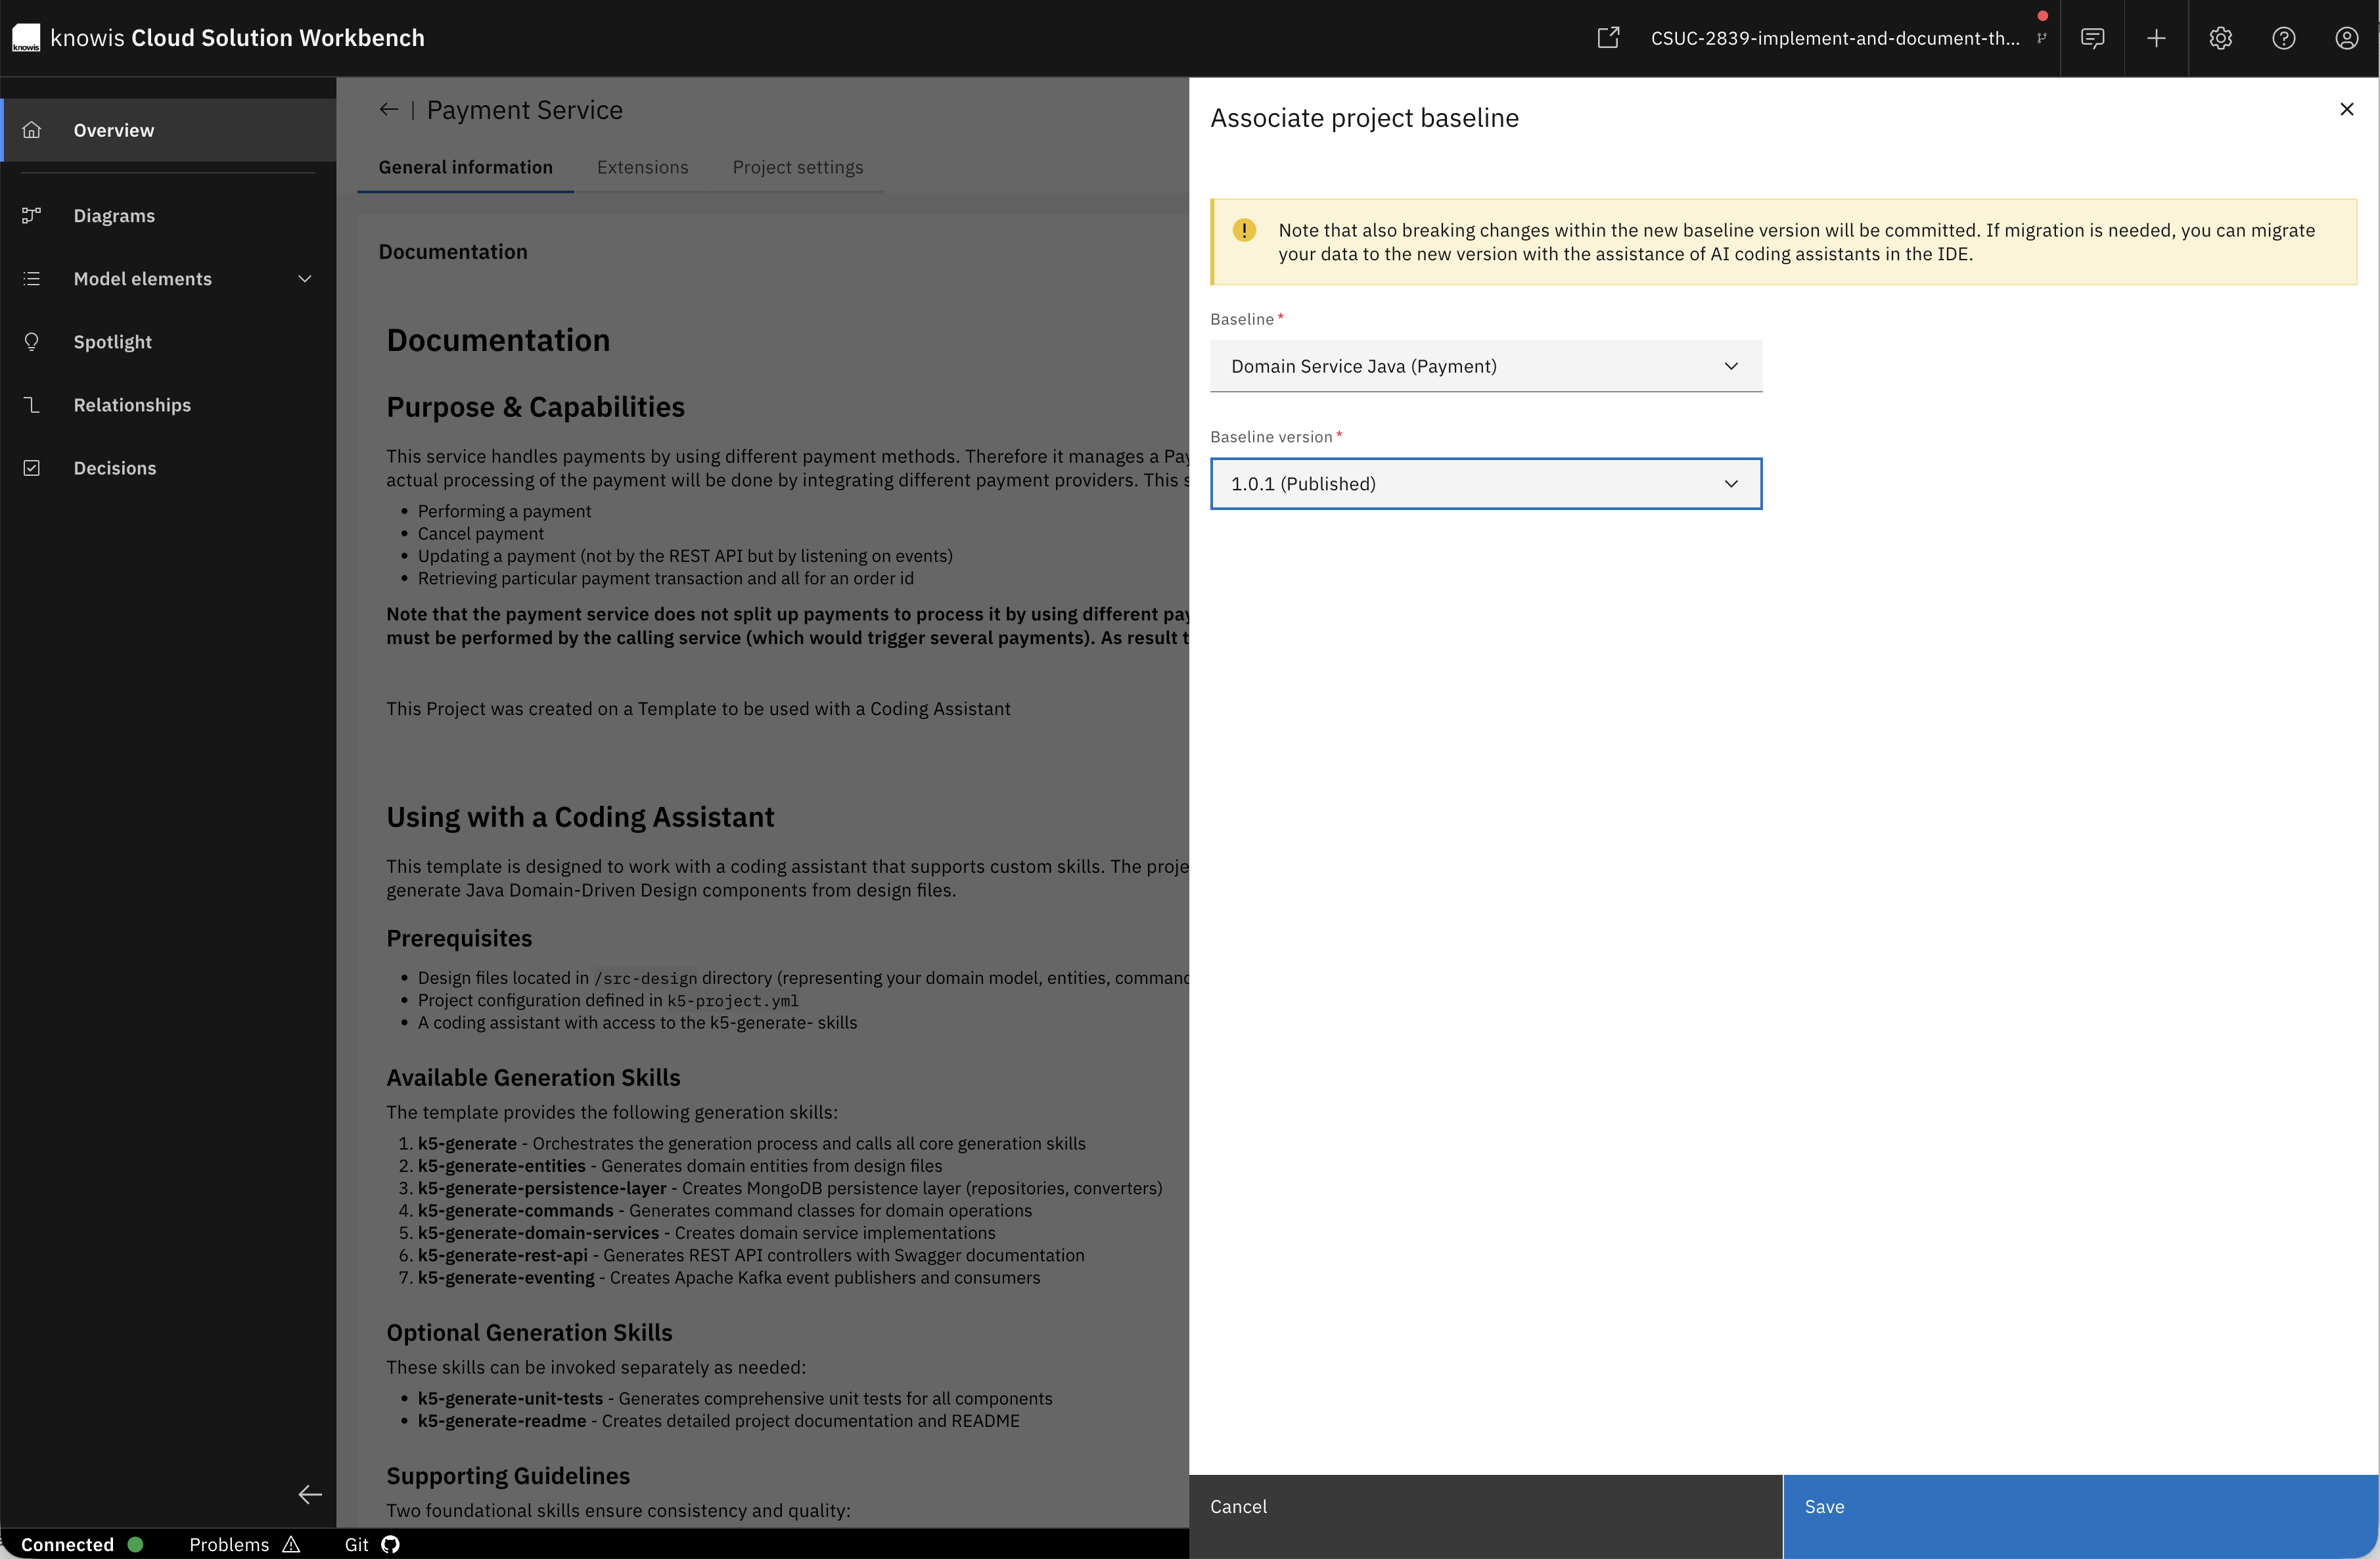Click Available Generation Skills heading
The height and width of the screenshot is (1559, 2380).
533,1077
